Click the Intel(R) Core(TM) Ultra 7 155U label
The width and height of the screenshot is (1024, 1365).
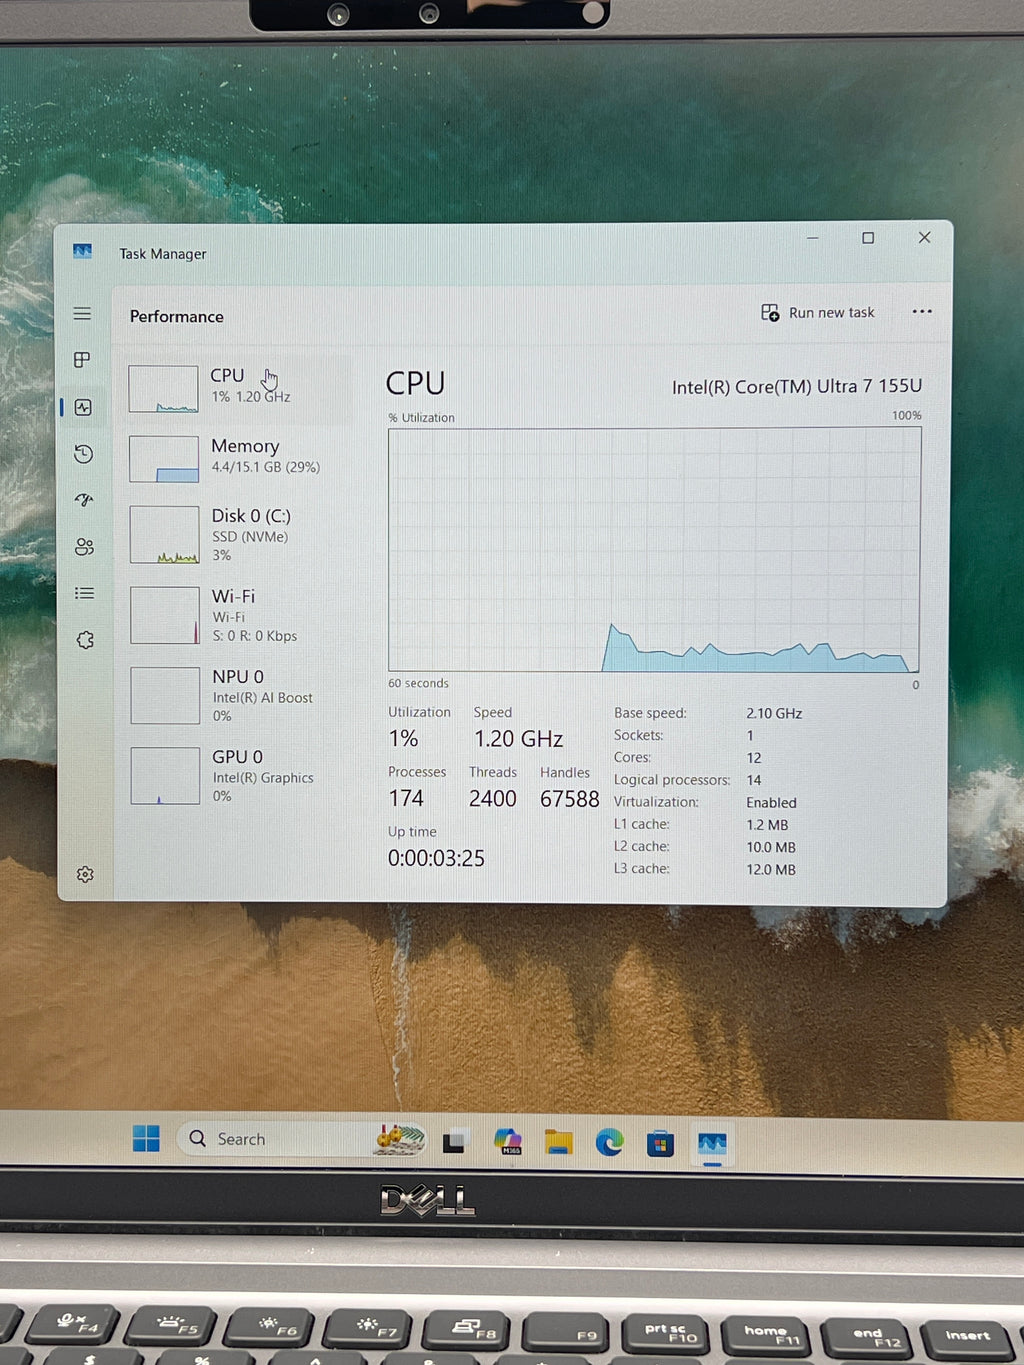[x=796, y=386]
